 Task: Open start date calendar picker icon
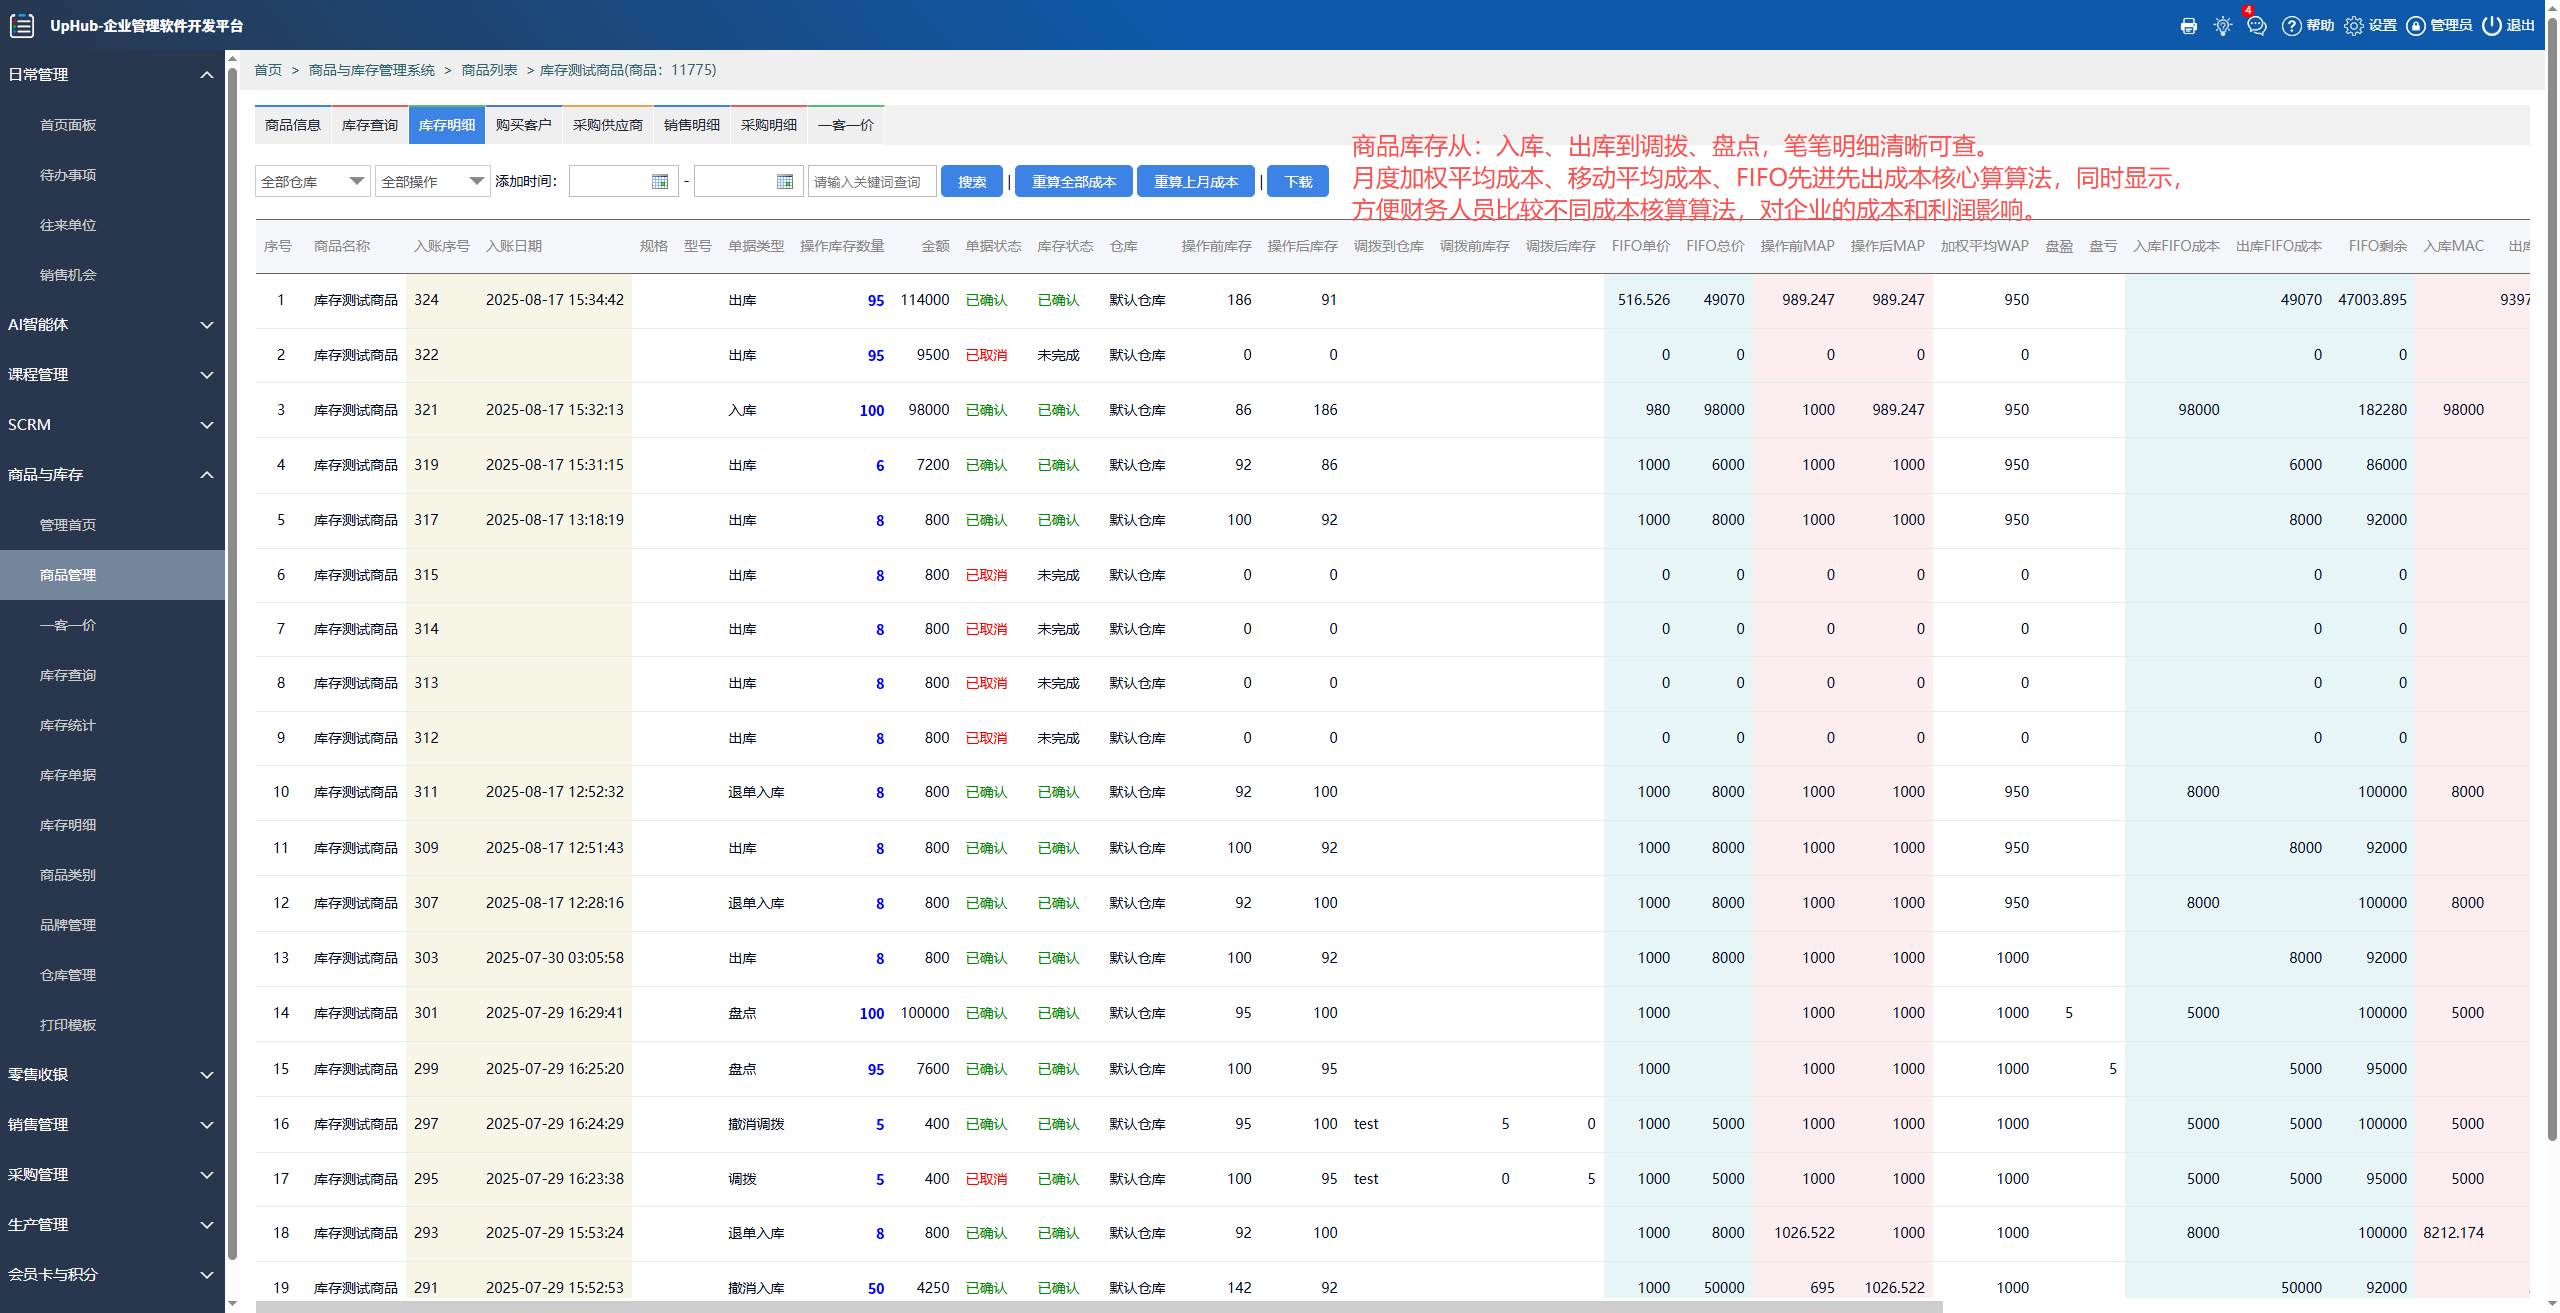click(660, 182)
